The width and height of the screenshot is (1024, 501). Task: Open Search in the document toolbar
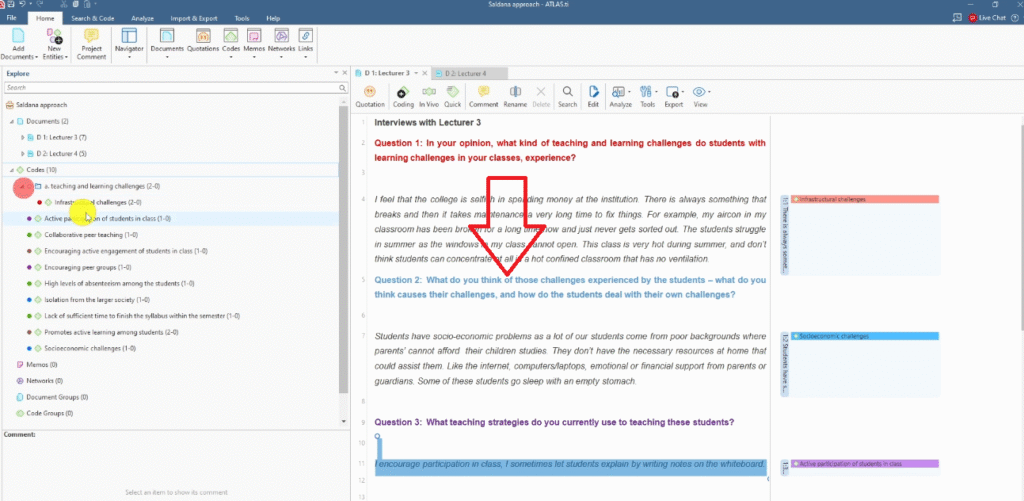567,96
